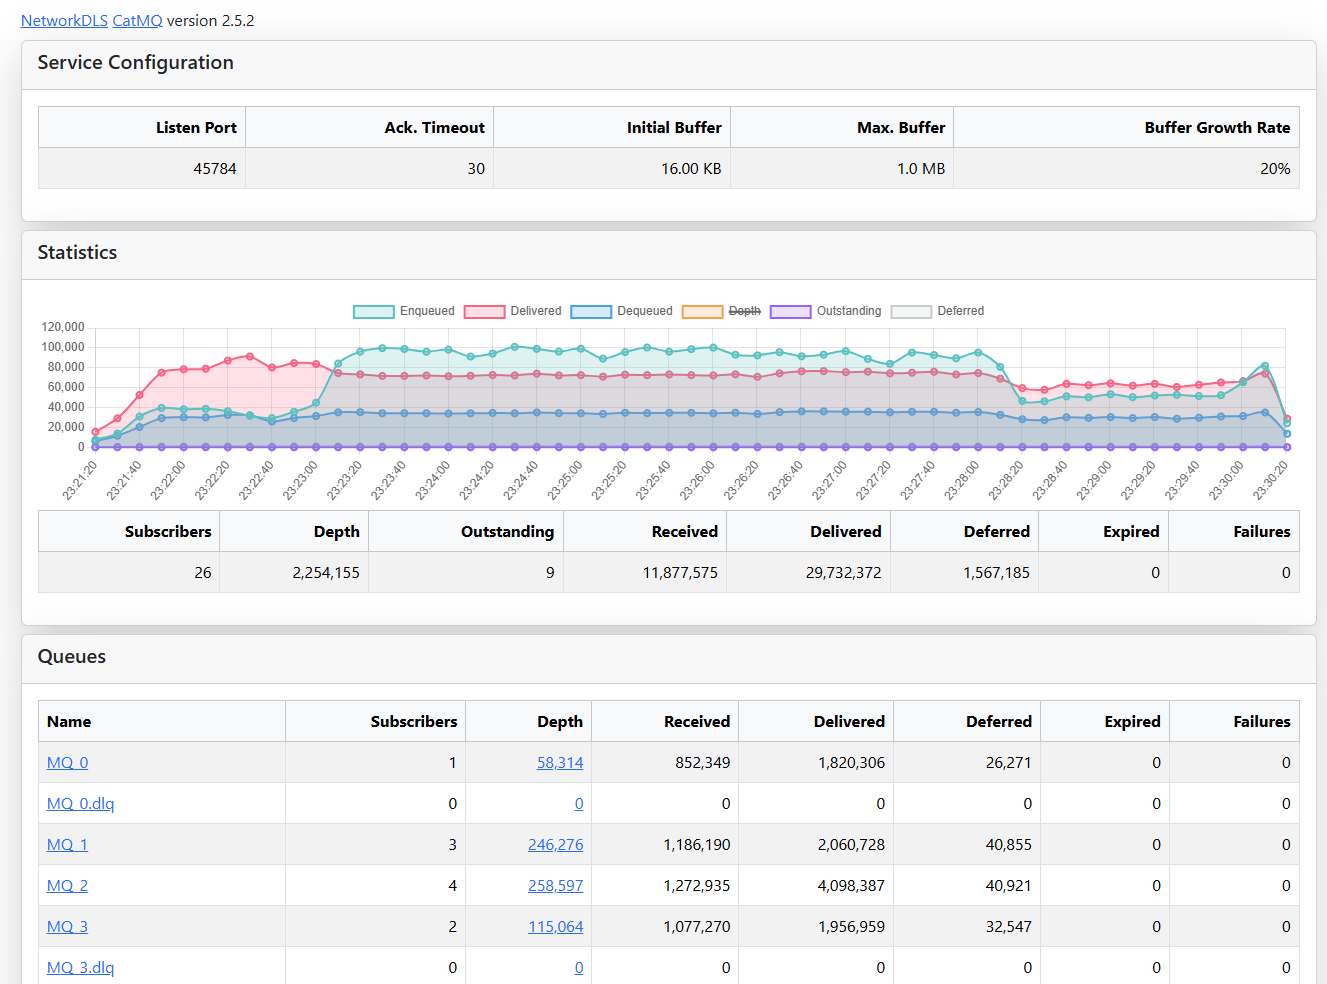Click the 115,064 depth link for MQ_3
Screen dimensions: 1327x984
coord(556,927)
